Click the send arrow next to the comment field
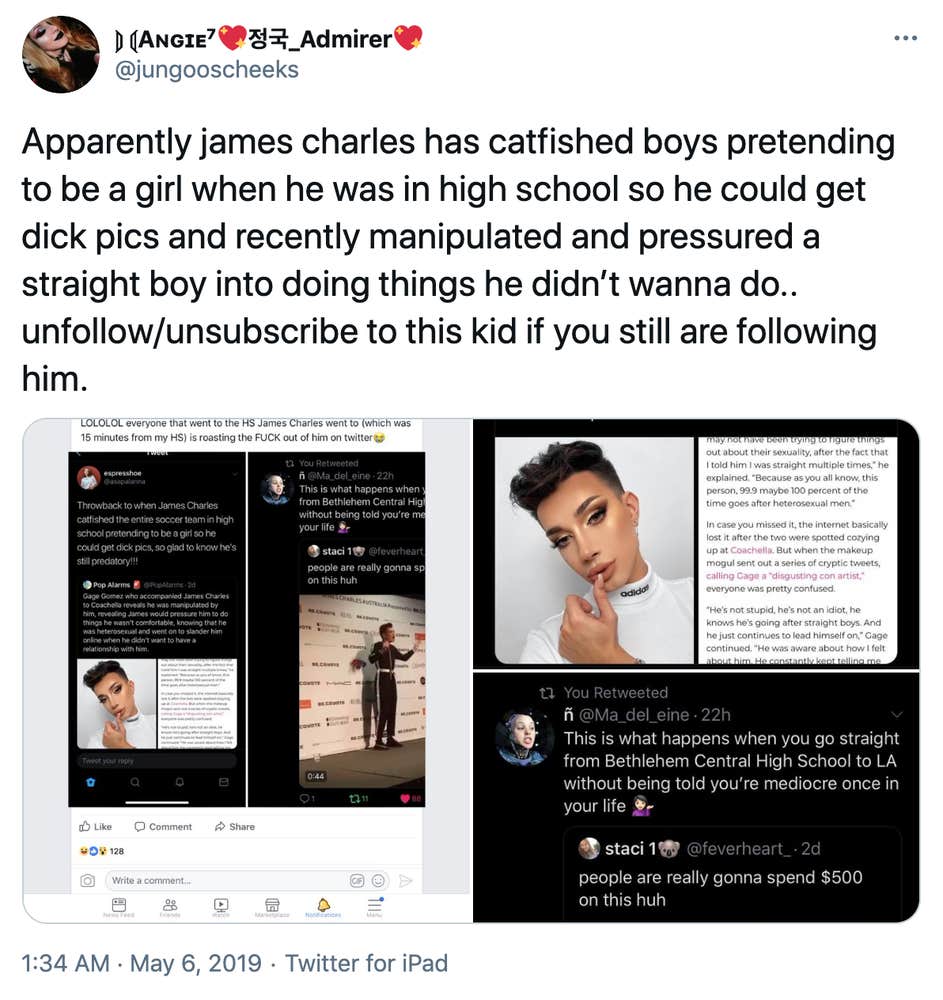 [x=406, y=880]
